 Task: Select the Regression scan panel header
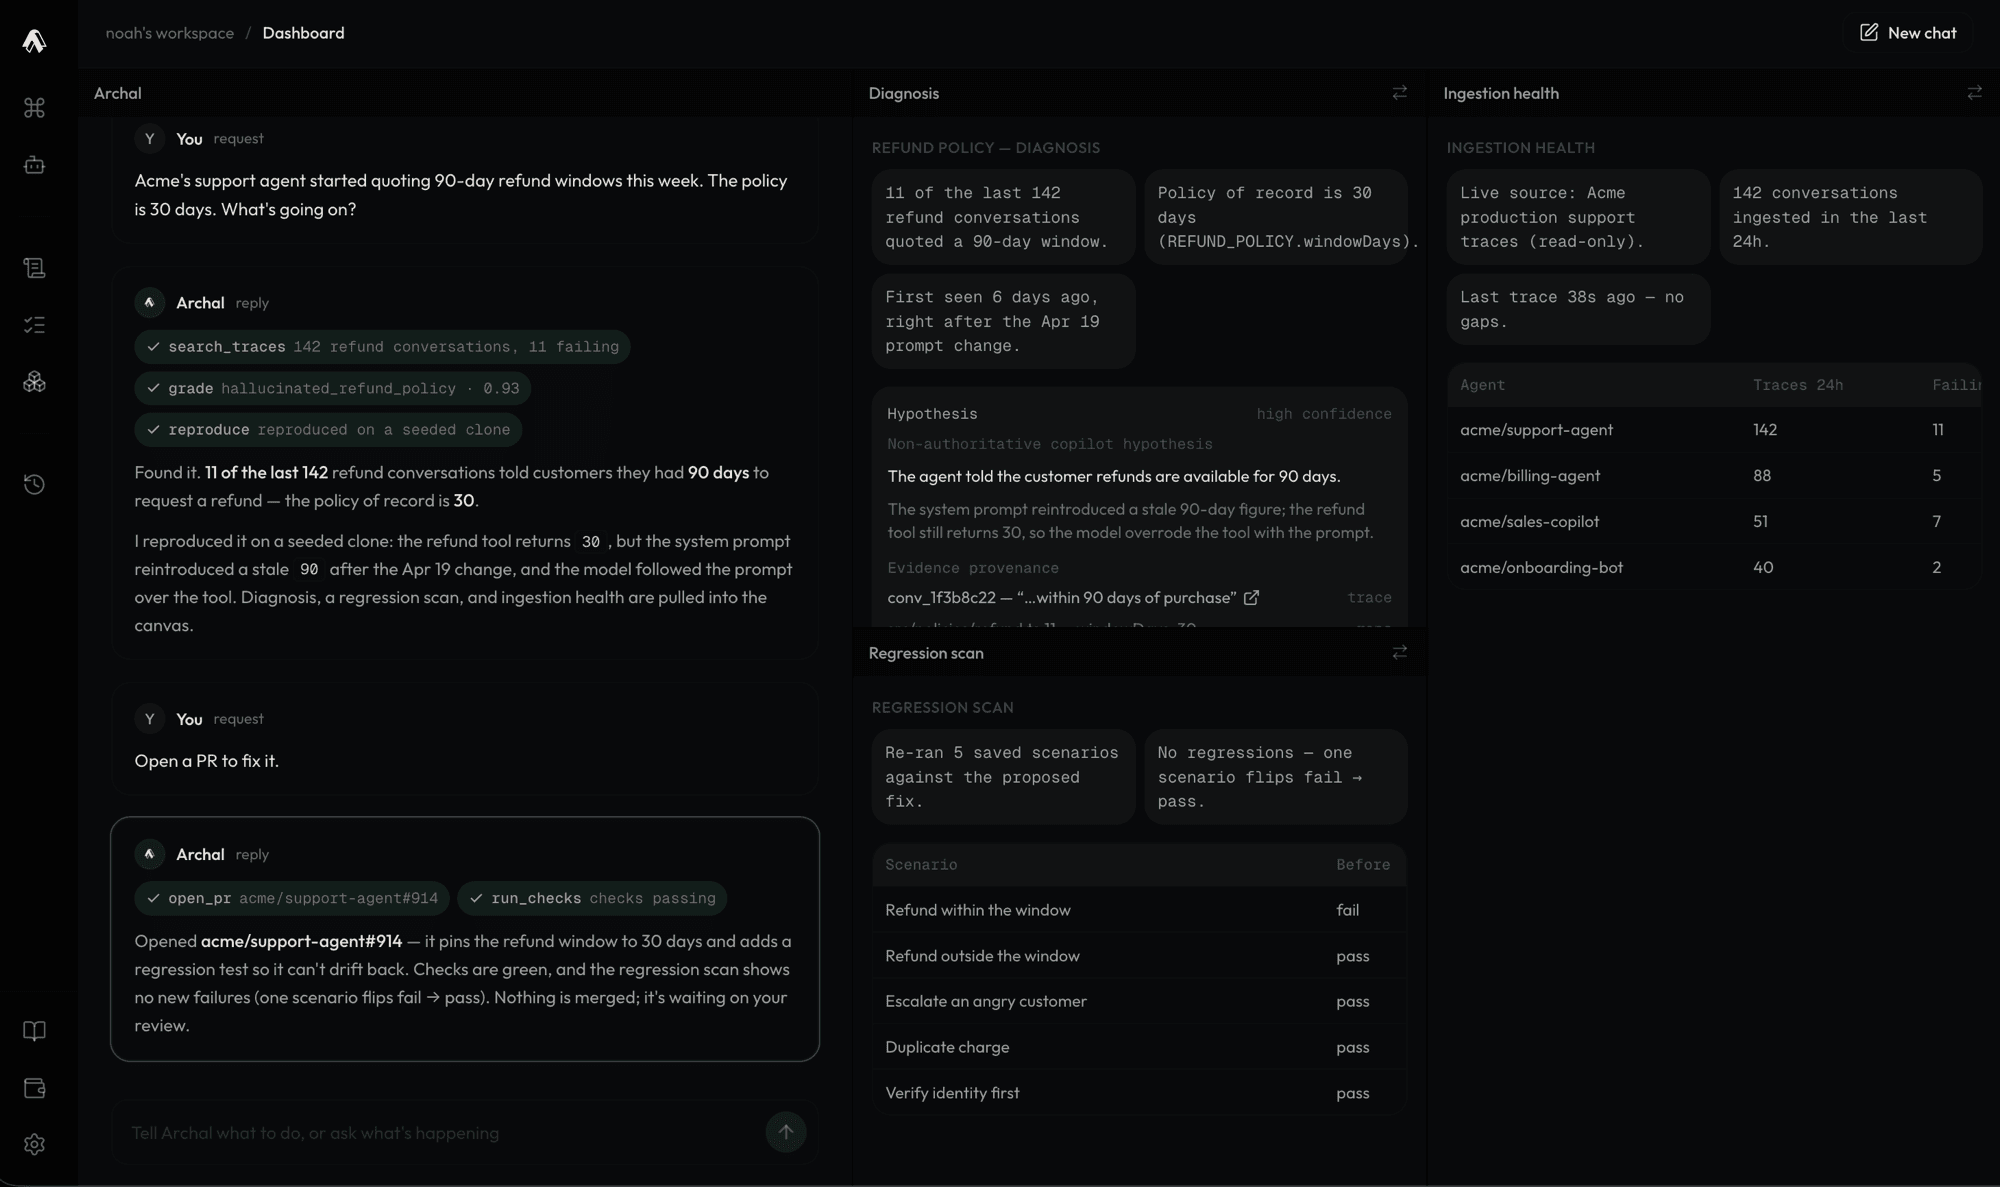click(926, 653)
